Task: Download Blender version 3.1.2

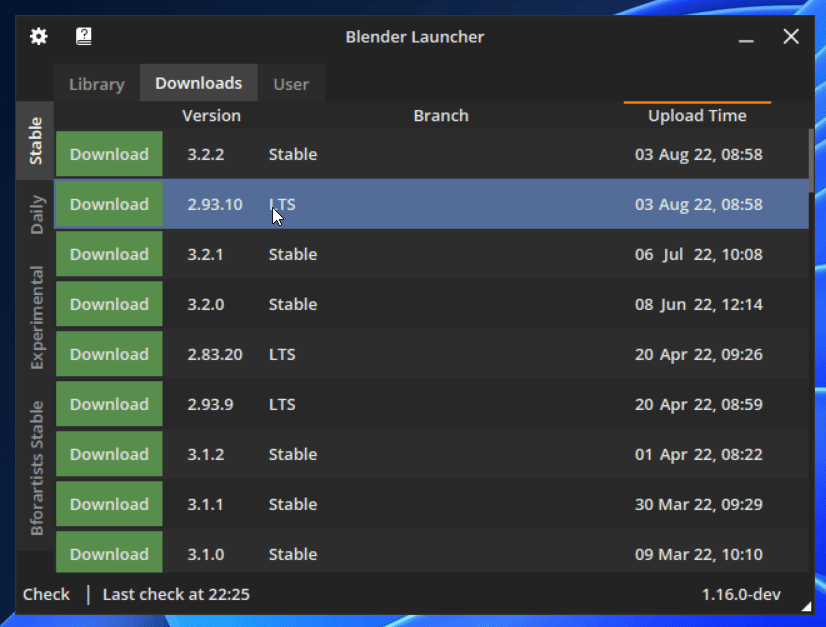Action: [110, 454]
